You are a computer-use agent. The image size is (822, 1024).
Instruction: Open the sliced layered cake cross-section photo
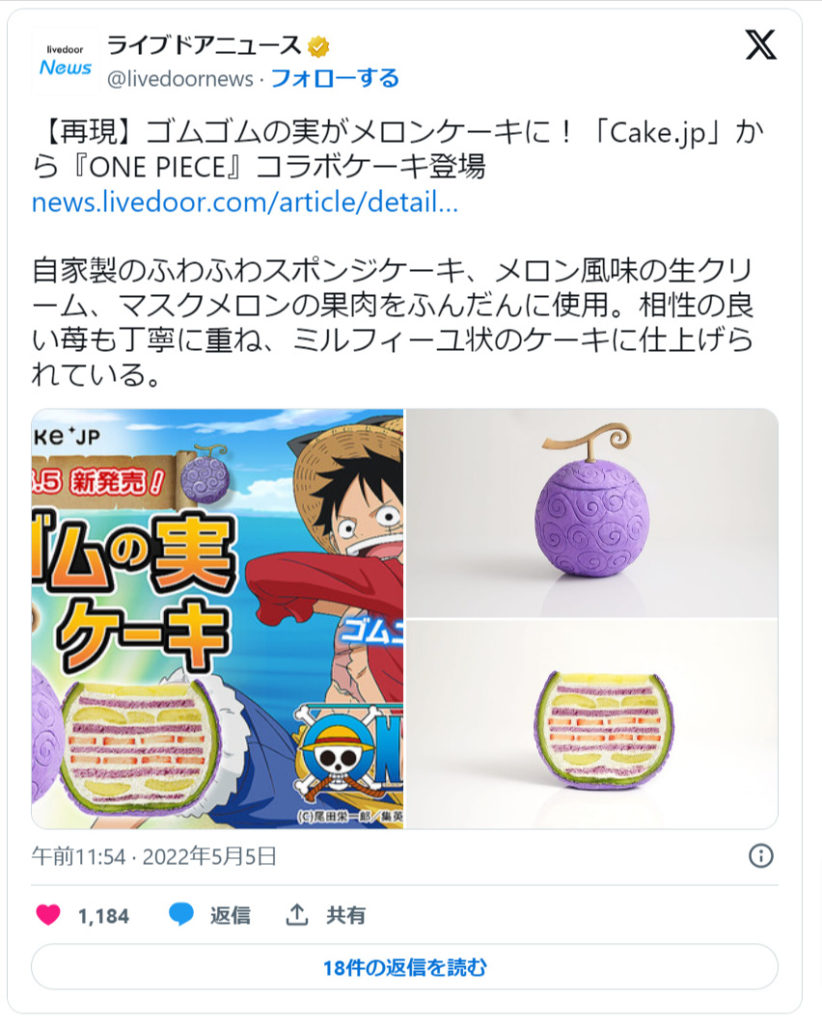pyautogui.click(x=592, y=724)
